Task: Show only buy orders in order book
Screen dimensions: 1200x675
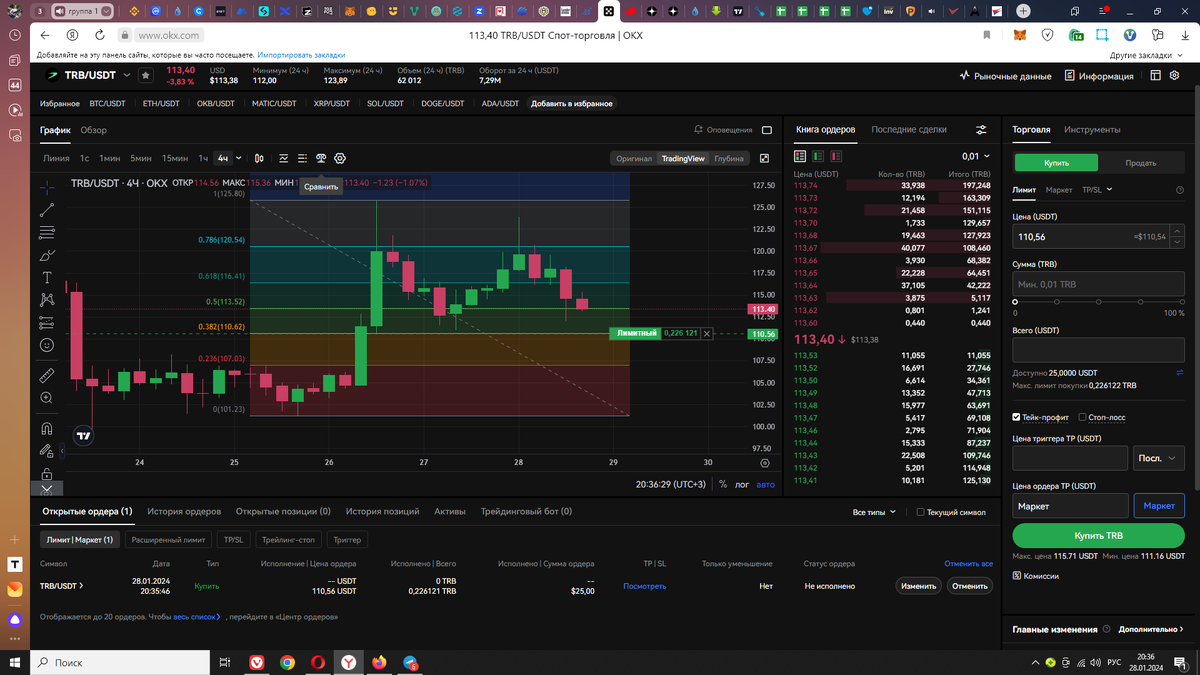Action: pyautogui.click(x=818, y=156)
